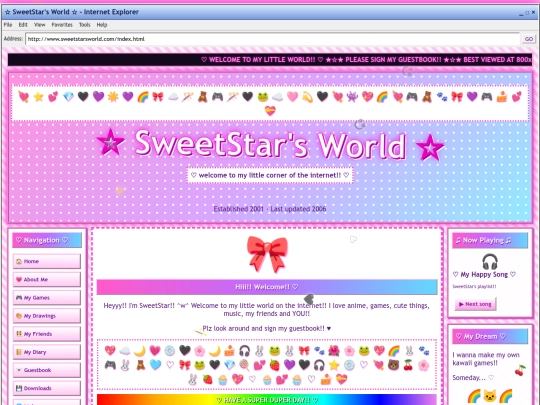Open the File menu
Screen dimensions: 540x405
(x=8, y=25)
